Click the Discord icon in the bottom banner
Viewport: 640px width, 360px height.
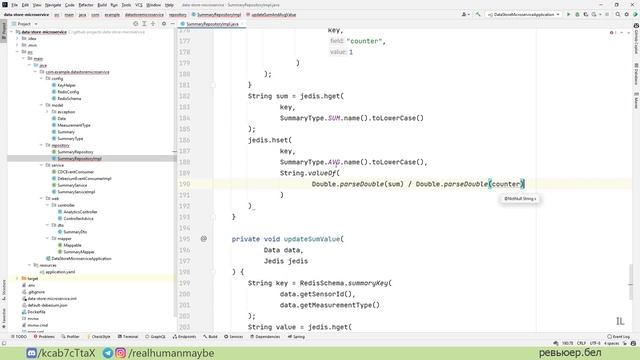pyautogui.click(x=31, y=353)
